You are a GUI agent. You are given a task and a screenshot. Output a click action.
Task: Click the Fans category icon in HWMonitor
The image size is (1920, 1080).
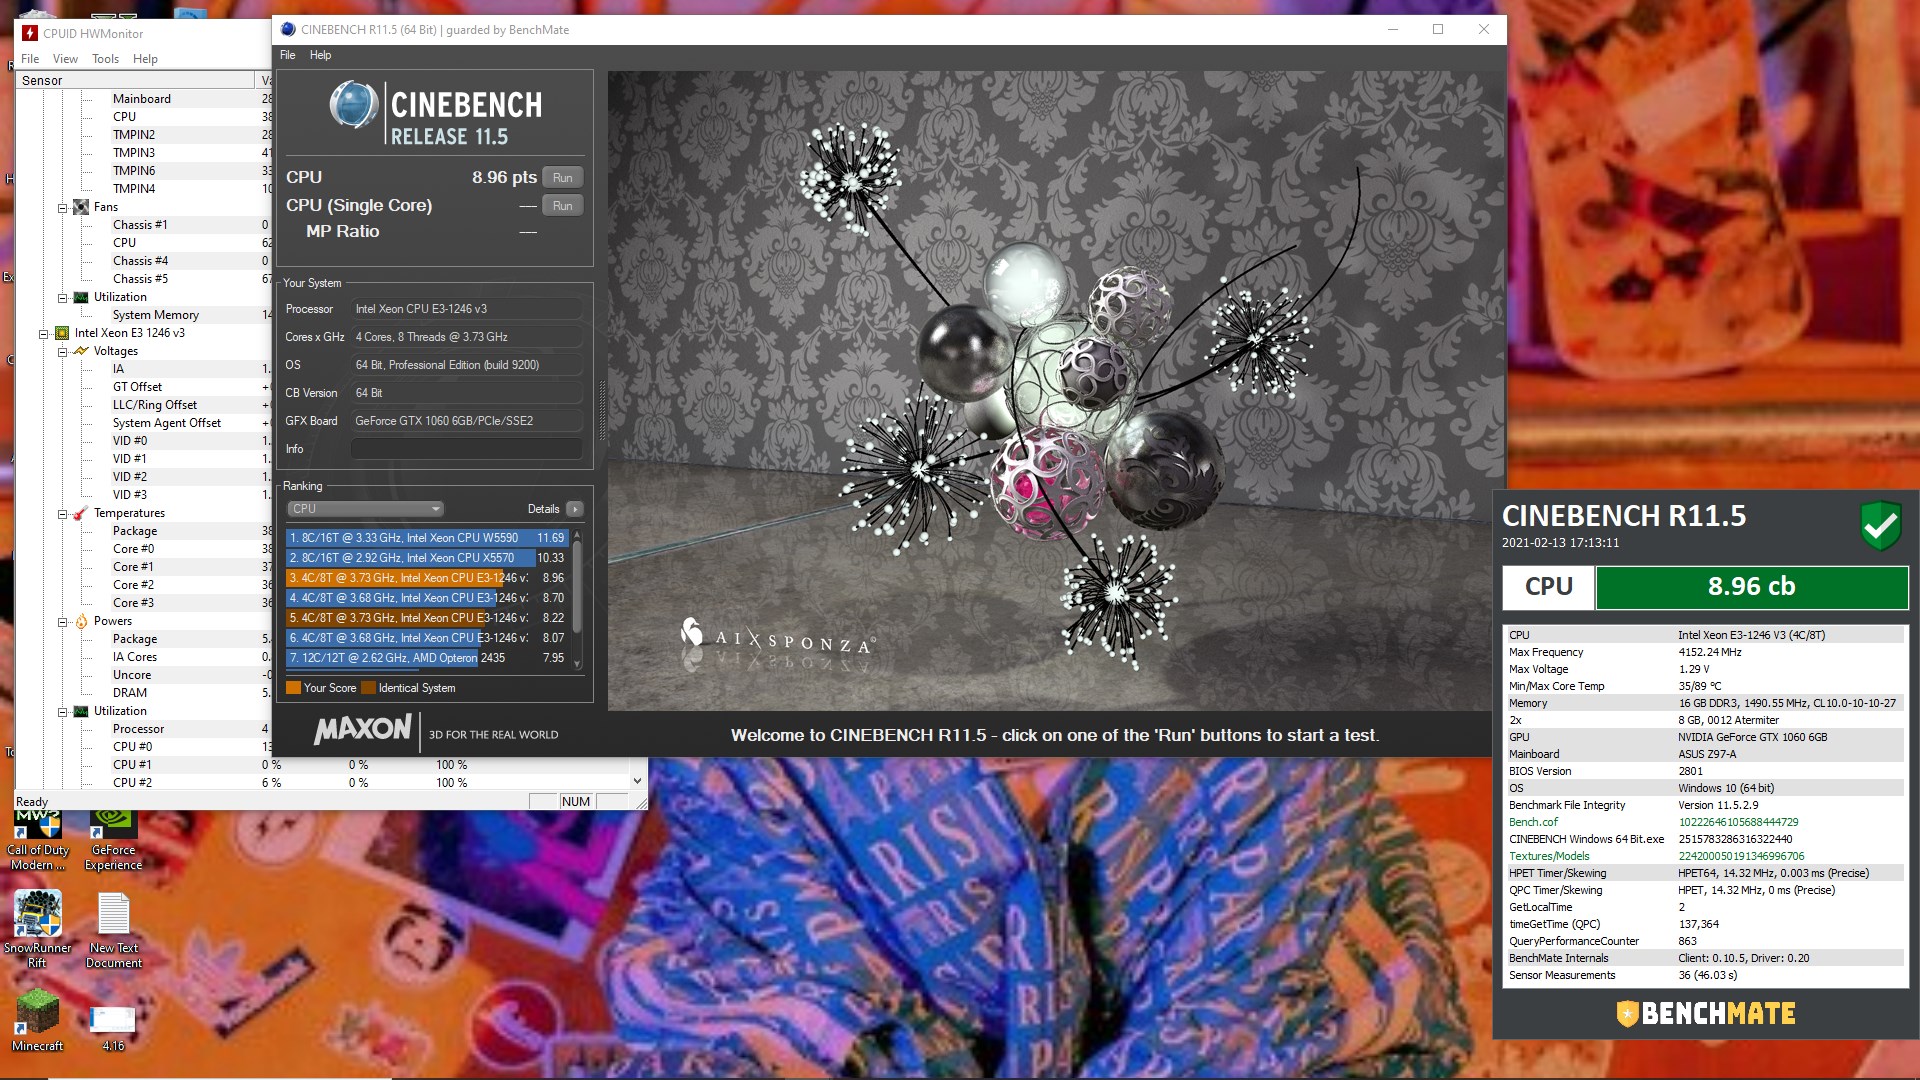[81, 207]
